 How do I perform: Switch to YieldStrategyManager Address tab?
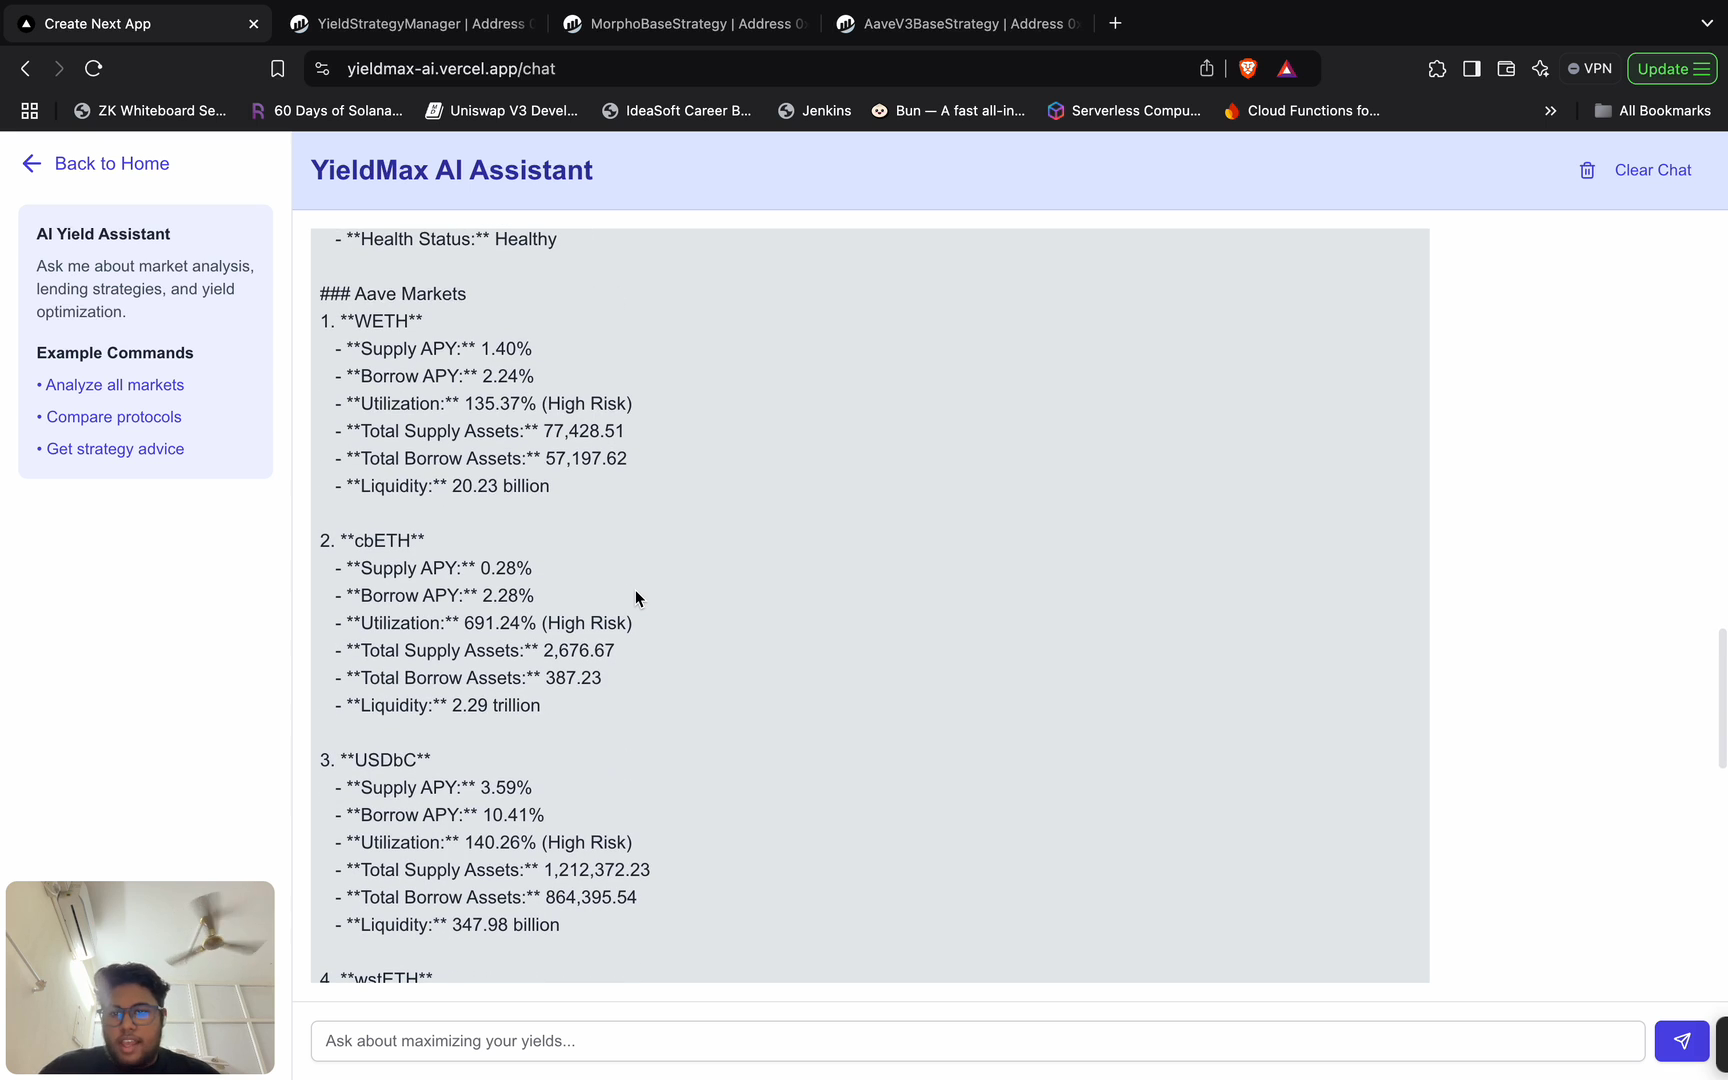412,24
